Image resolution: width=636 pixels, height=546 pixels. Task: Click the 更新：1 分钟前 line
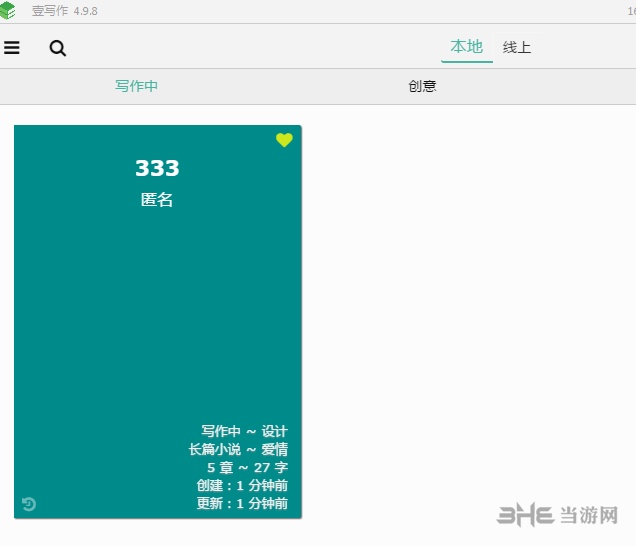242,503
